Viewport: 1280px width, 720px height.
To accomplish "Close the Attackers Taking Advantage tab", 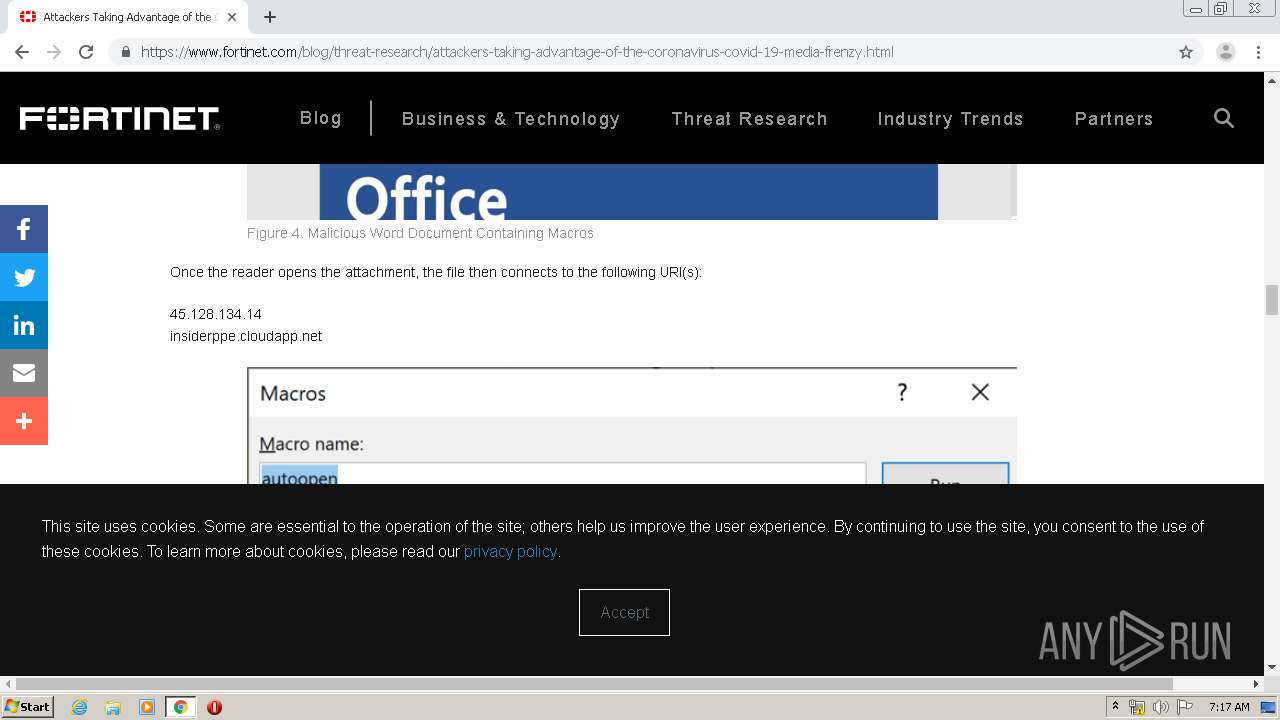I will tap(232, 17).
